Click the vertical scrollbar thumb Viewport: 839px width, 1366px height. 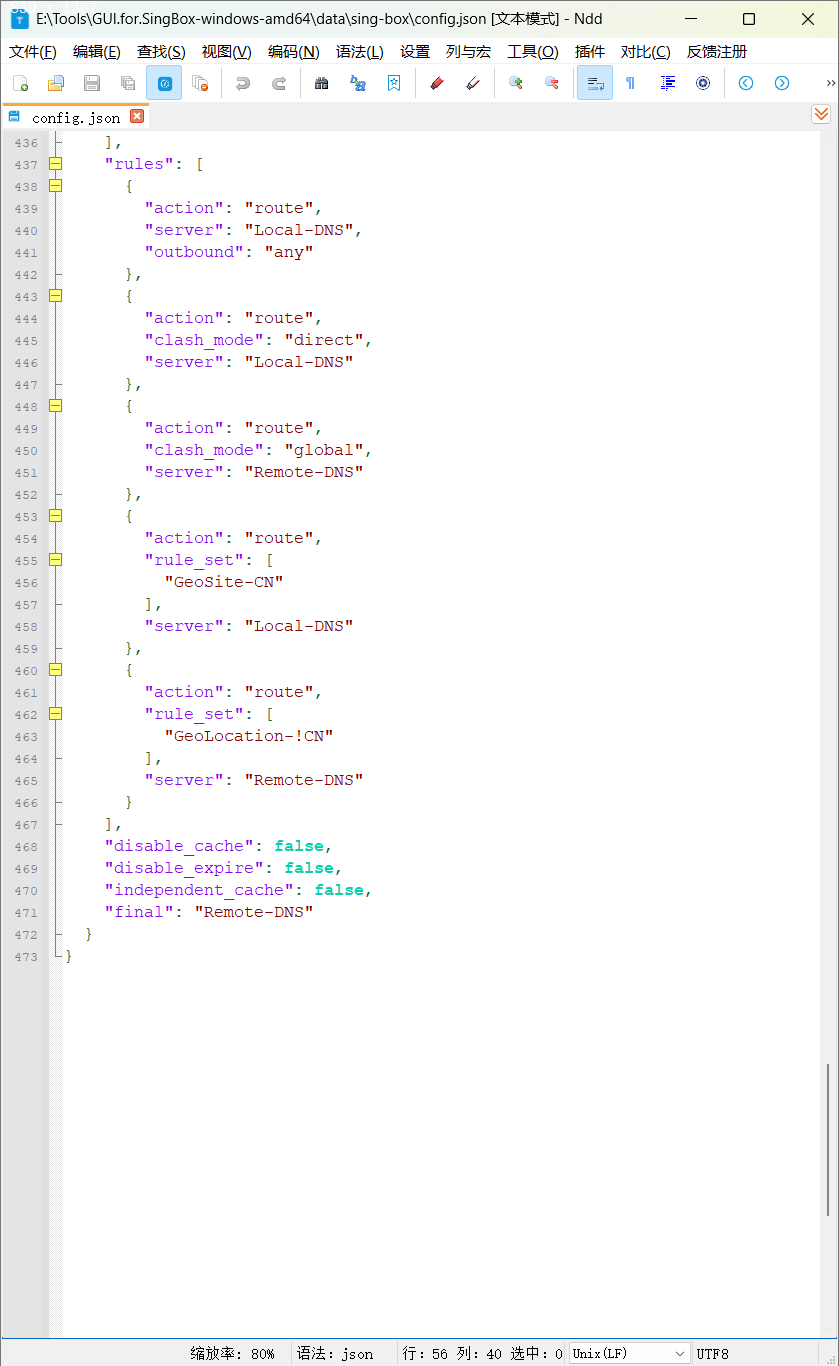[828, 1140]
